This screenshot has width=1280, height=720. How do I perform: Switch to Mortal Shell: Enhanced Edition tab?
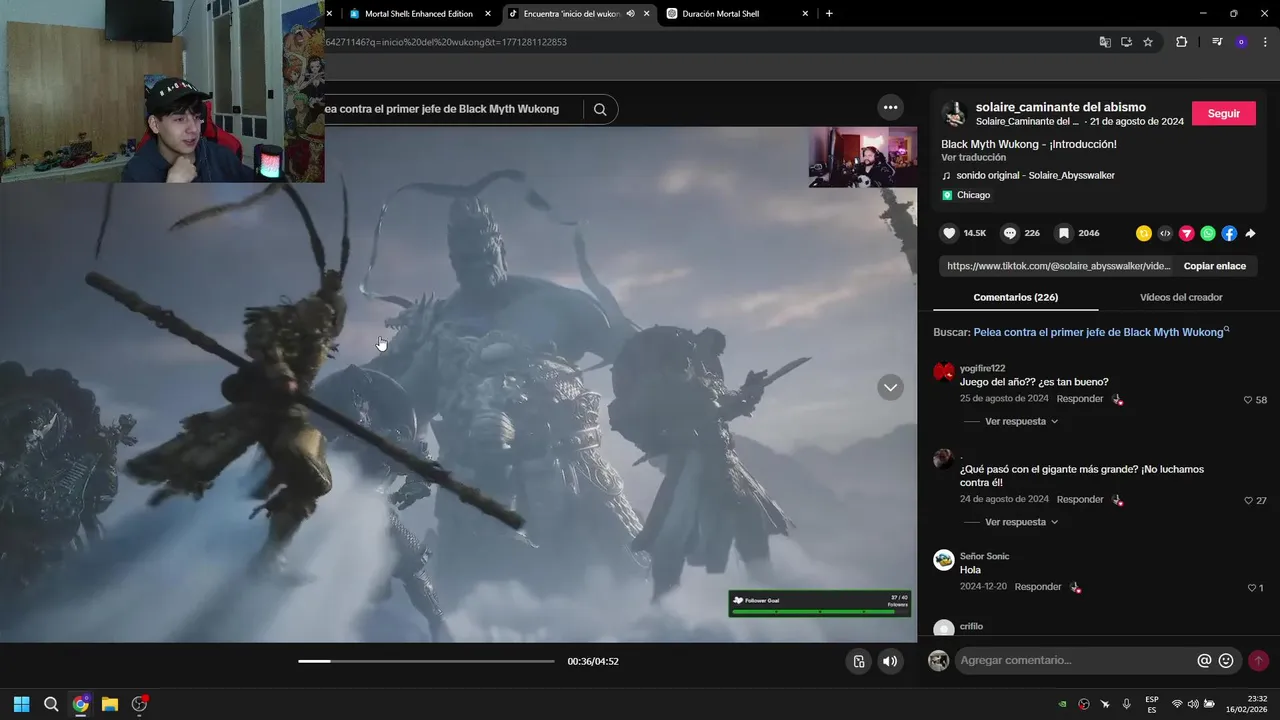[420, 14]
